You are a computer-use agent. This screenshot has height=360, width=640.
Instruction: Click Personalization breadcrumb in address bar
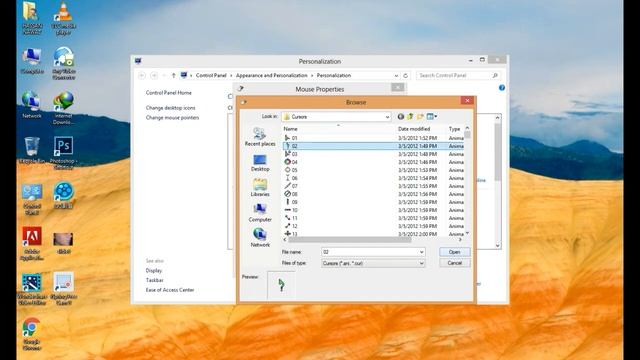[x=334, y=76]
